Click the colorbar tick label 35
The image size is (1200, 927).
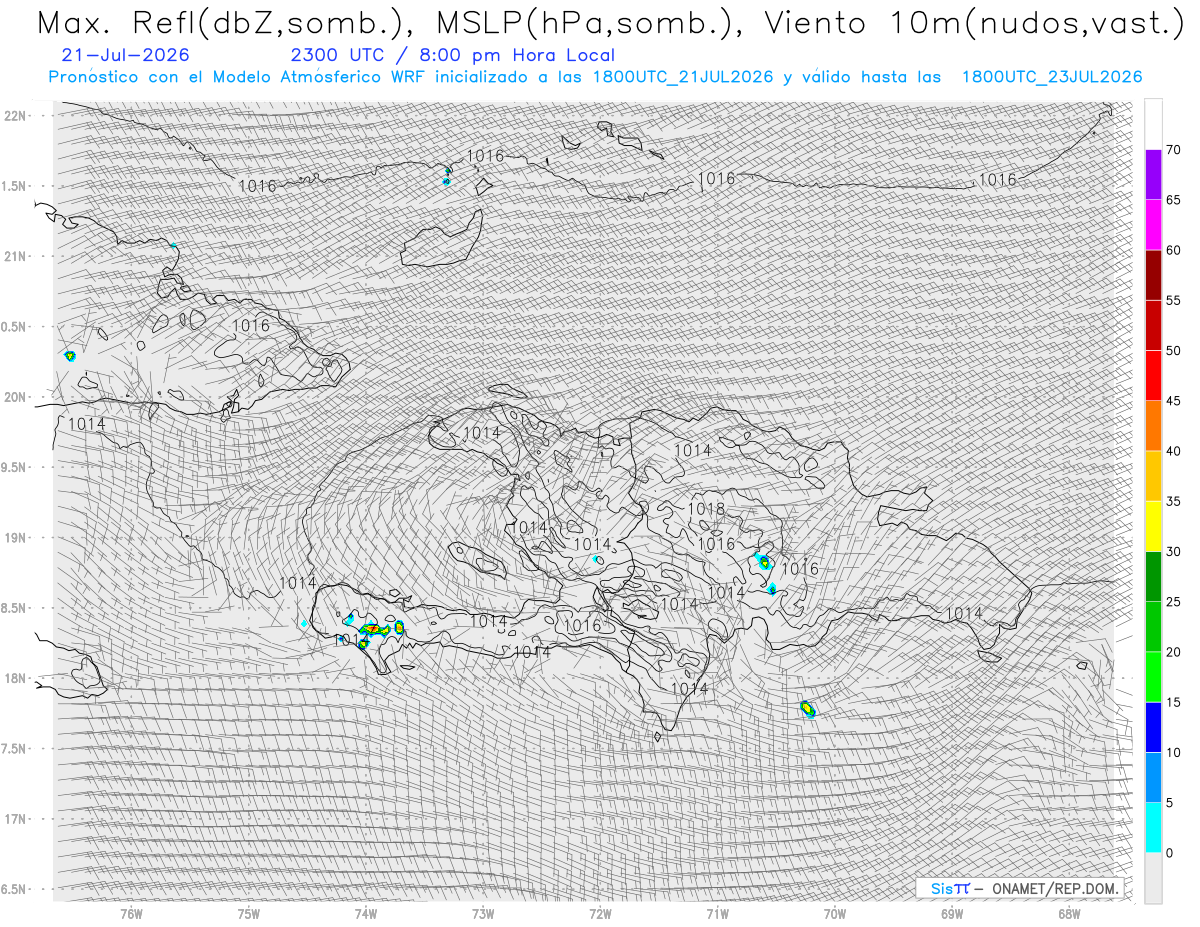[x=1173, y=501]
